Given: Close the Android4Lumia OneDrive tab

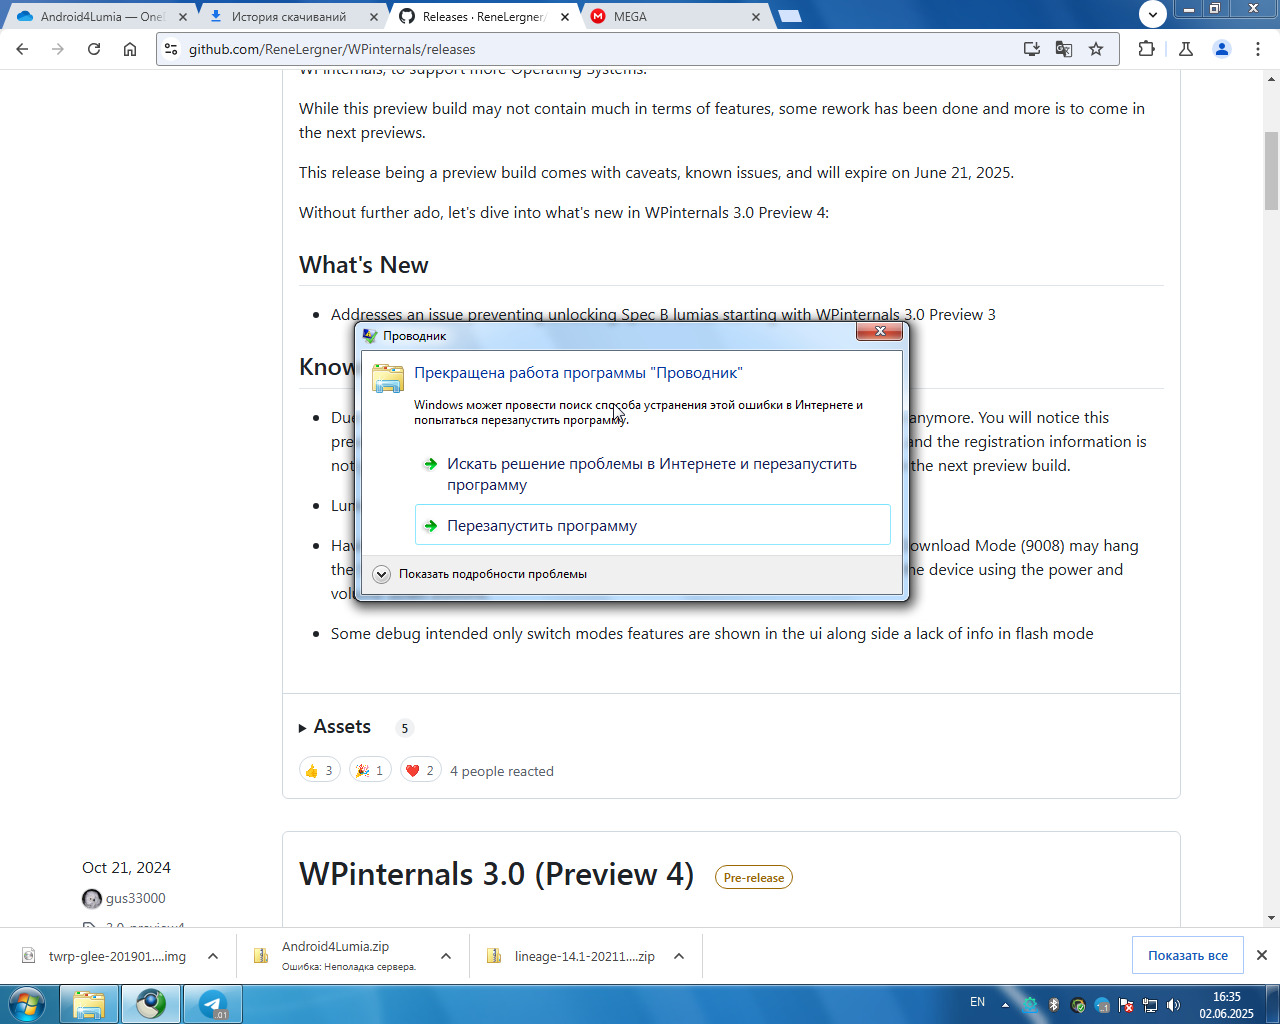Looking at the screenshot, I should pos(182,17).
